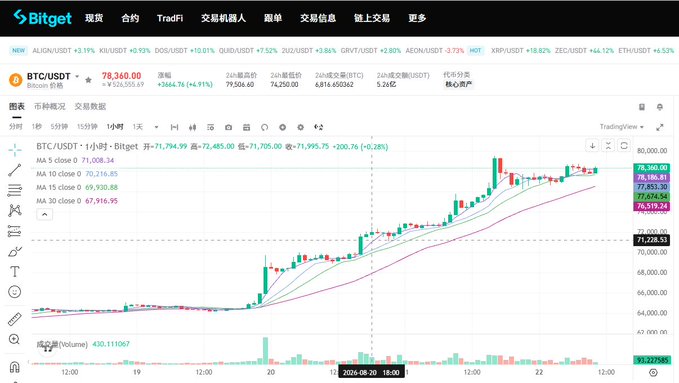Expand the TradingView chart source dropdown
This screenshot has height=383, width=679.
tap(622, 127)
